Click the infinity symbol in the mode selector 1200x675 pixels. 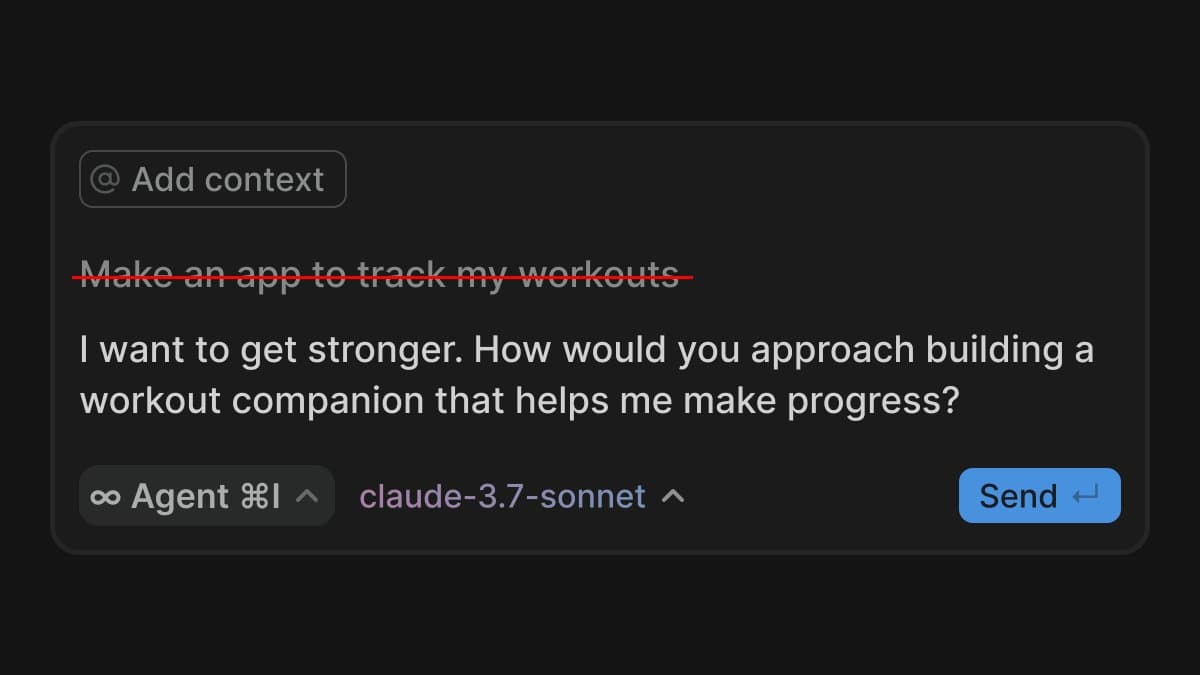[x=105, y=495]
